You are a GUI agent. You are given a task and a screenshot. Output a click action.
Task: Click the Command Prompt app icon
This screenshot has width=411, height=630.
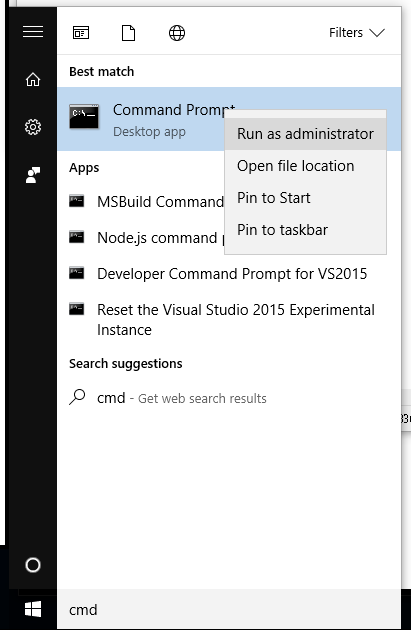pos(84,117)
